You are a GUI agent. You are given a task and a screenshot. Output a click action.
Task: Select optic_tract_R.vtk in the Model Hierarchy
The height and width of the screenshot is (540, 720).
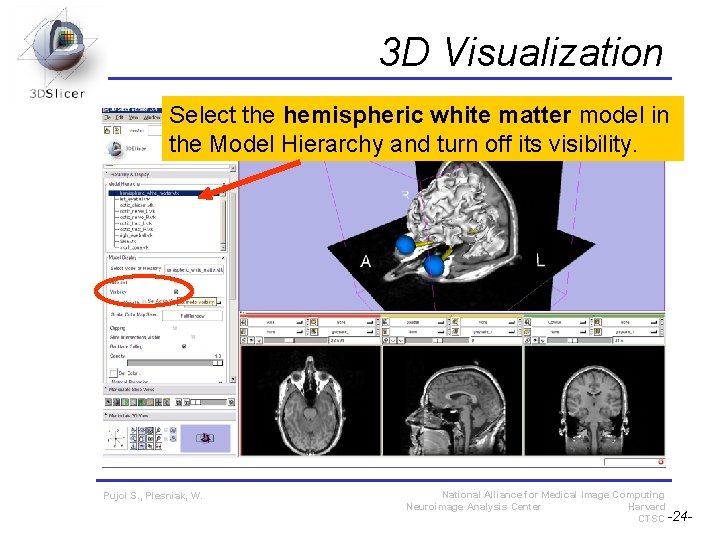tap(136, 229)
